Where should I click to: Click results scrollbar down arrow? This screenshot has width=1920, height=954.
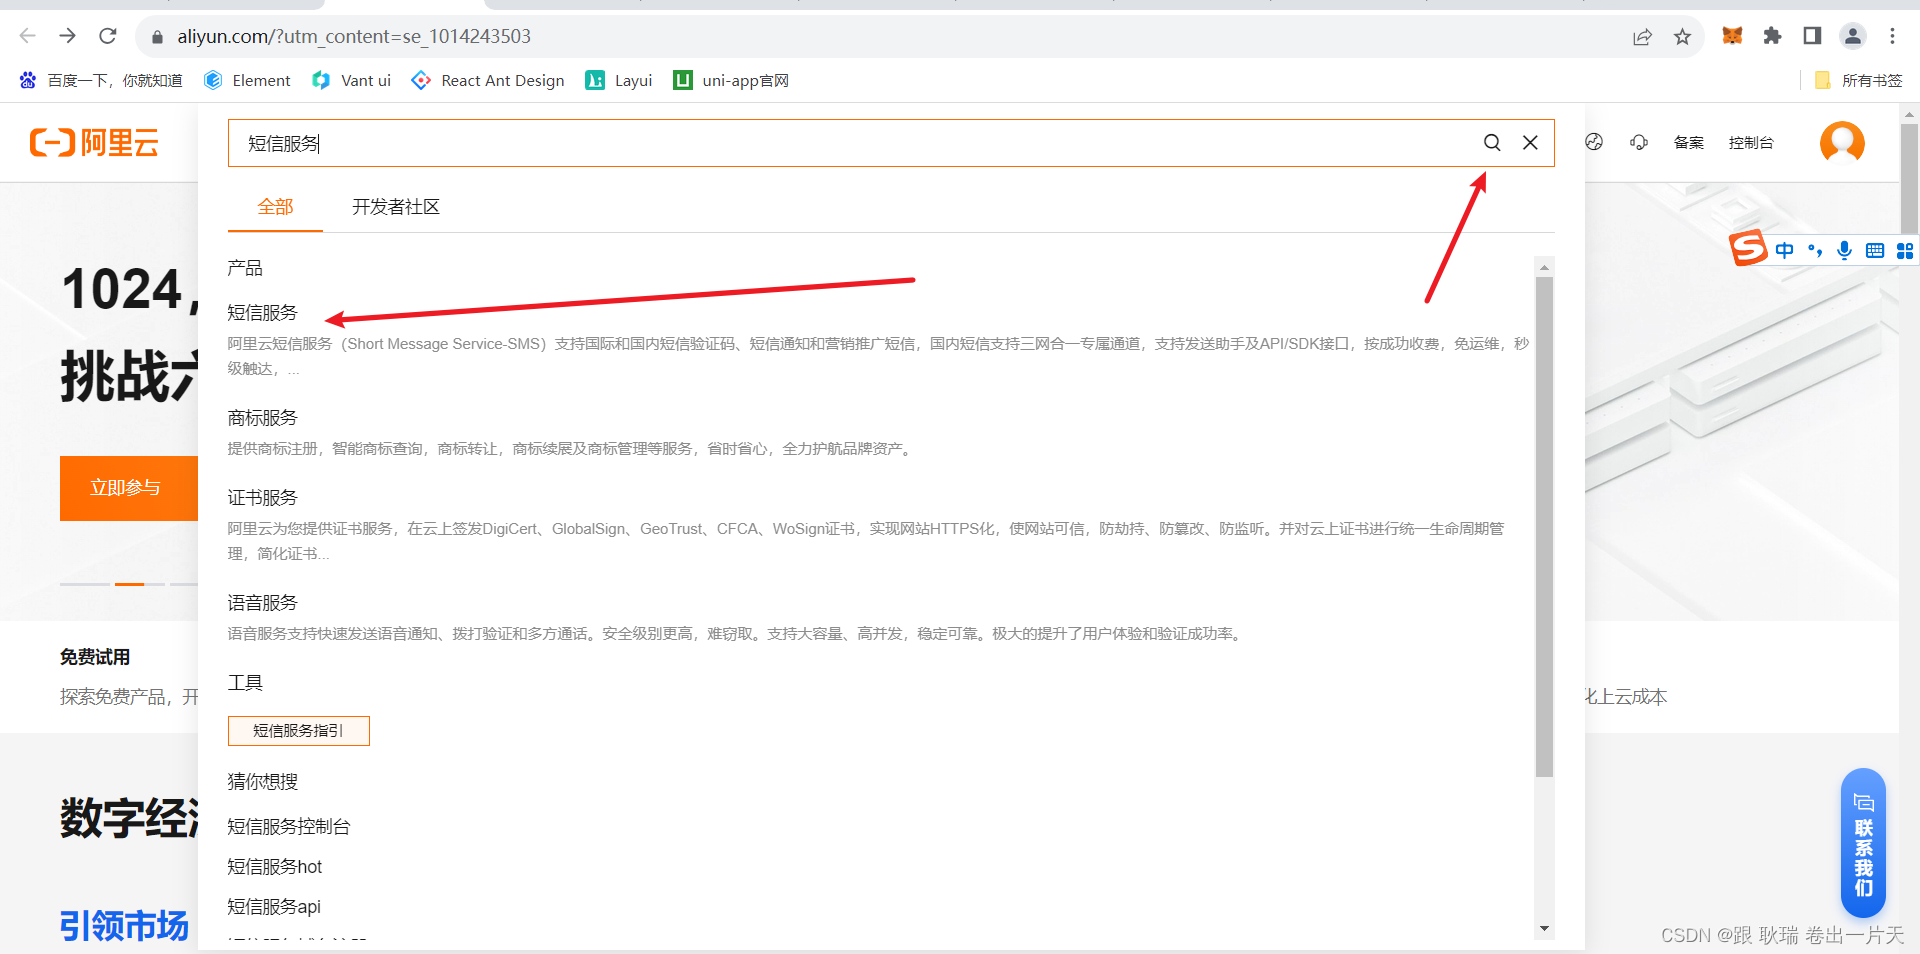coord(1544,929)
